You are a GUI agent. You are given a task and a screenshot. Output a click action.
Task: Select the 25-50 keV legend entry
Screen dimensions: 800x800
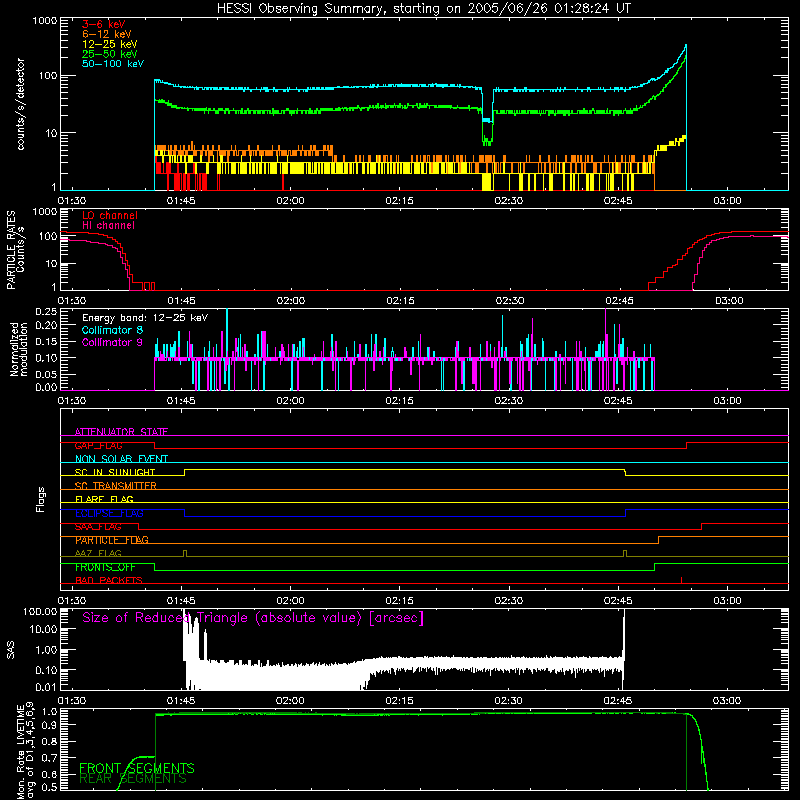109,54
